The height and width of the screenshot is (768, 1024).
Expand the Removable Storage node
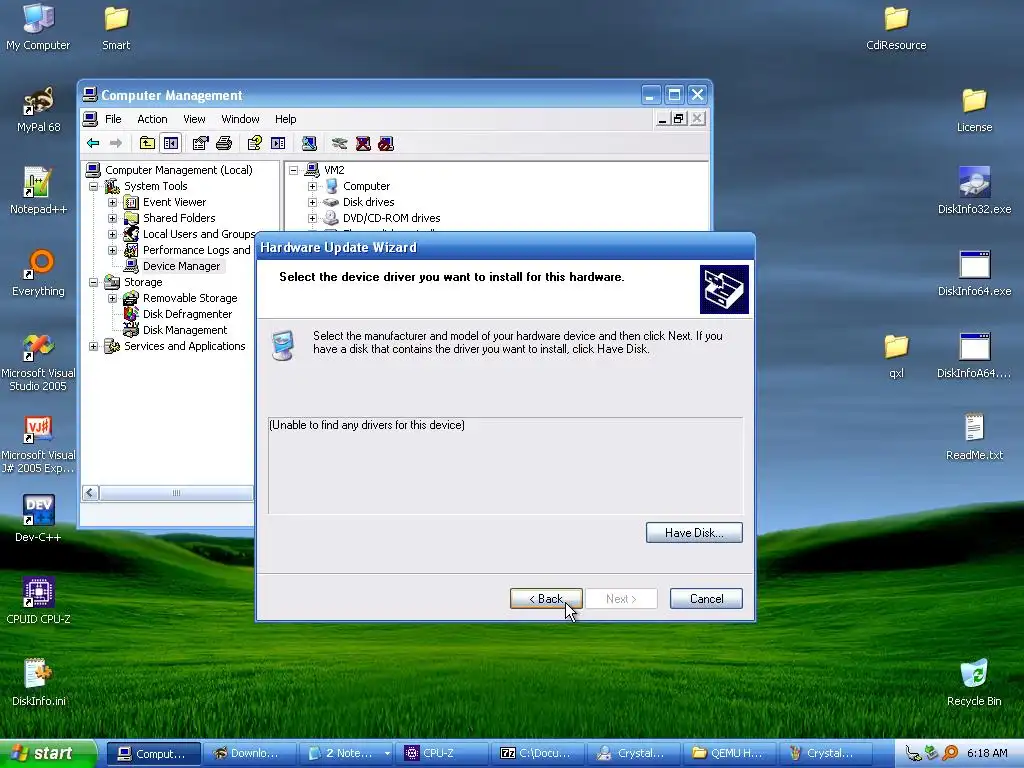pyautogui.click(x=112, y=298)
